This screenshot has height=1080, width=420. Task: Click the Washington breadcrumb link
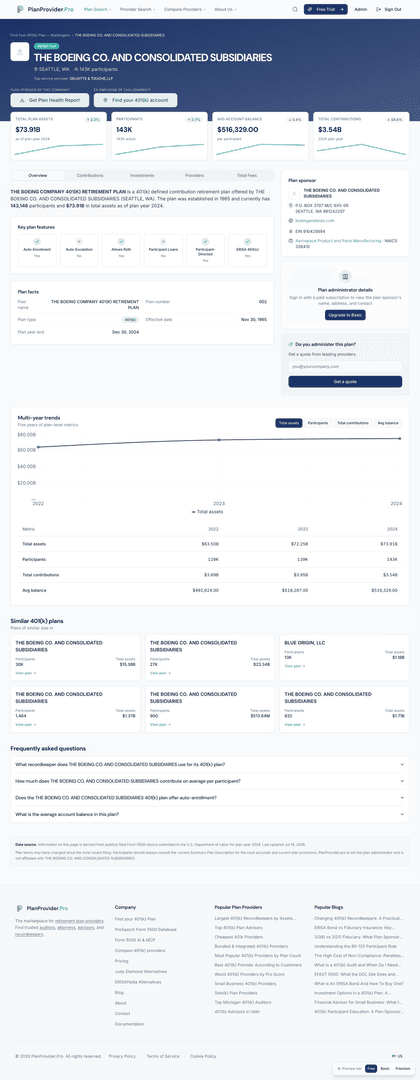(59, 34)
